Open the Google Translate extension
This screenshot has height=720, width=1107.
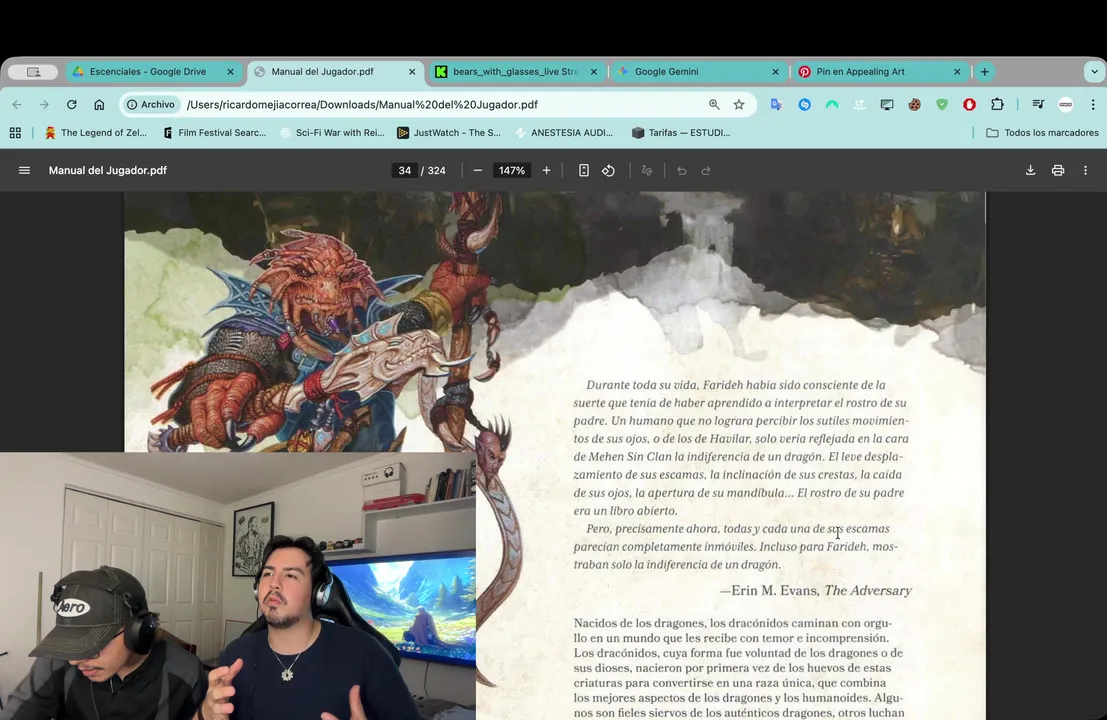(x=777, y=104)
